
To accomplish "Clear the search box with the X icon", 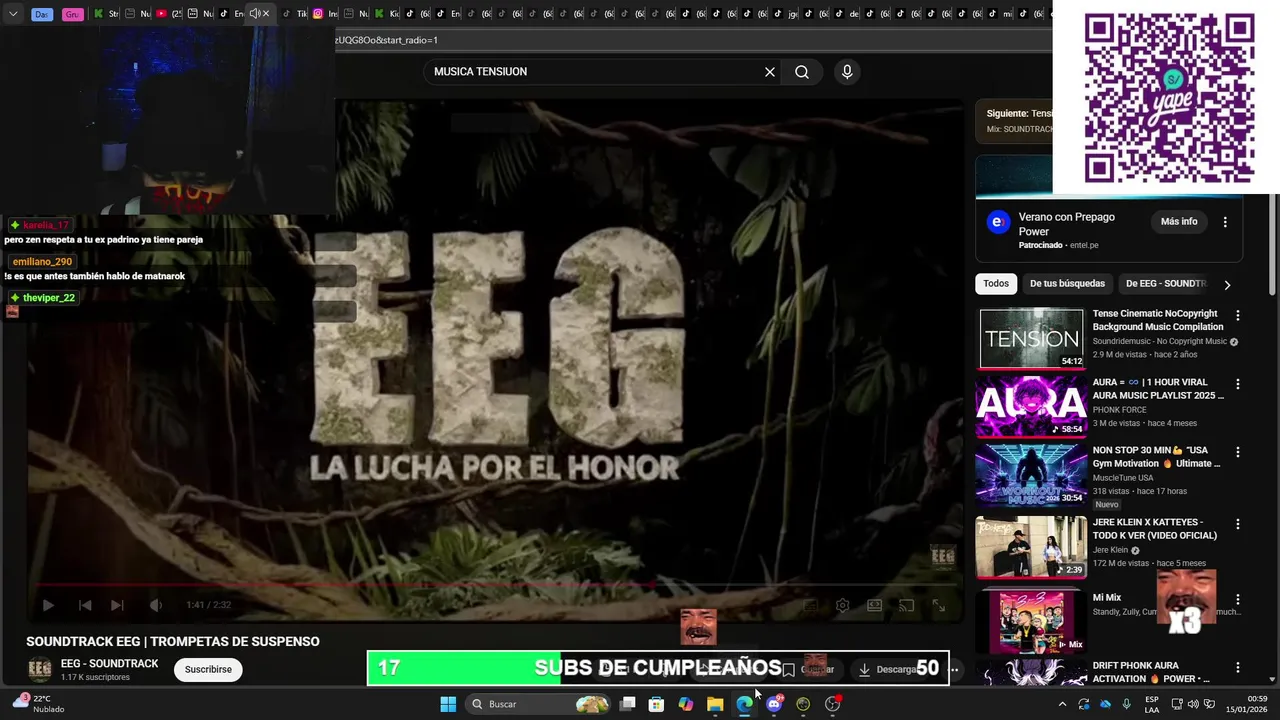I will (x=770, y=72).
